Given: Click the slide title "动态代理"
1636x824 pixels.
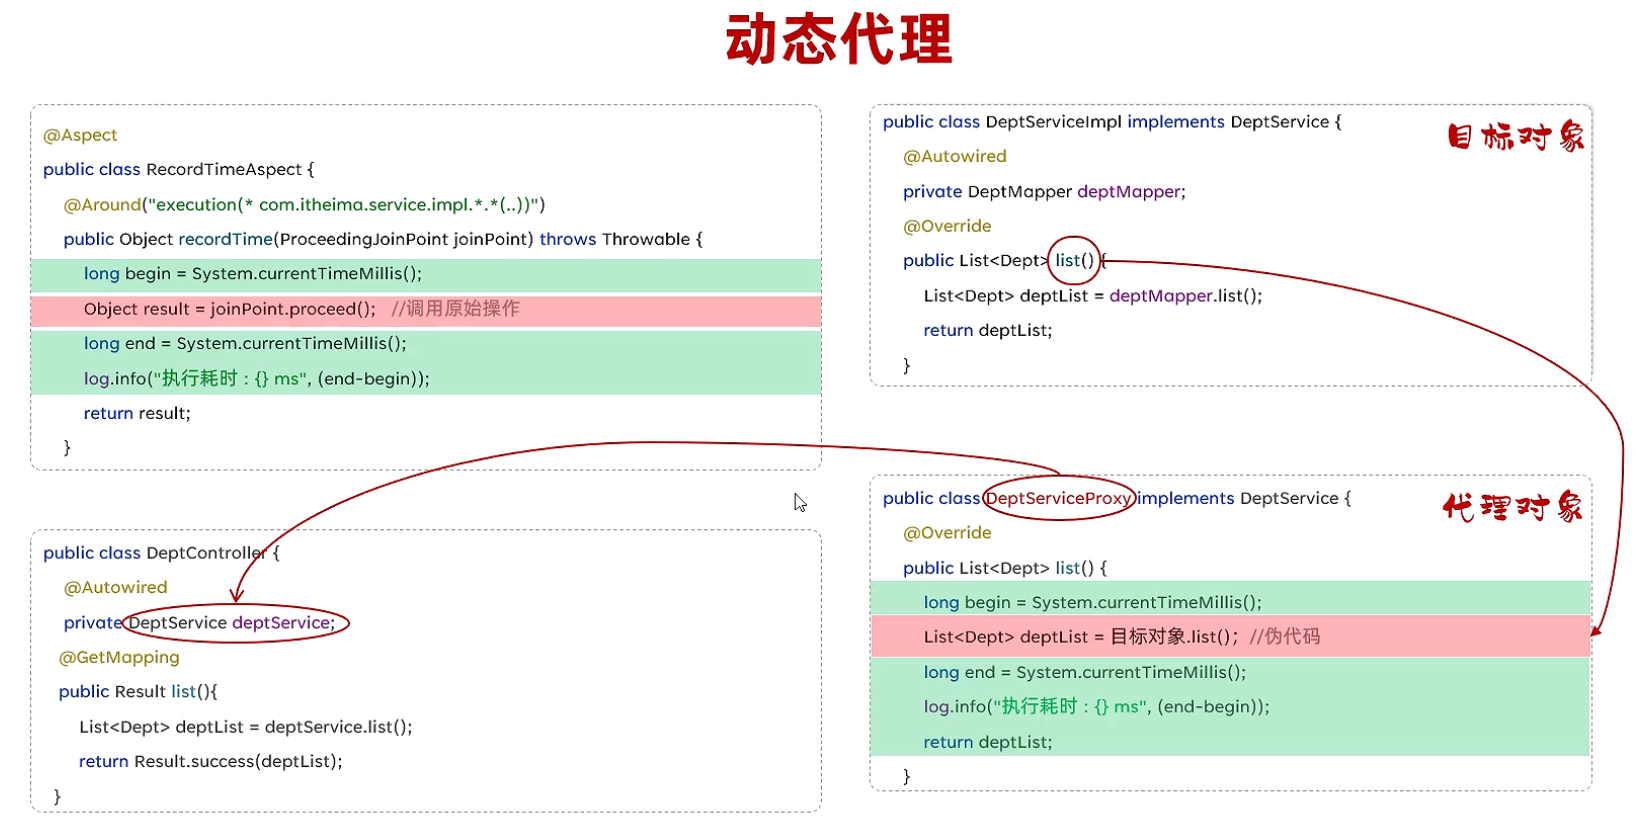Looking at the screenshot, I should click(x=839, y=40).
